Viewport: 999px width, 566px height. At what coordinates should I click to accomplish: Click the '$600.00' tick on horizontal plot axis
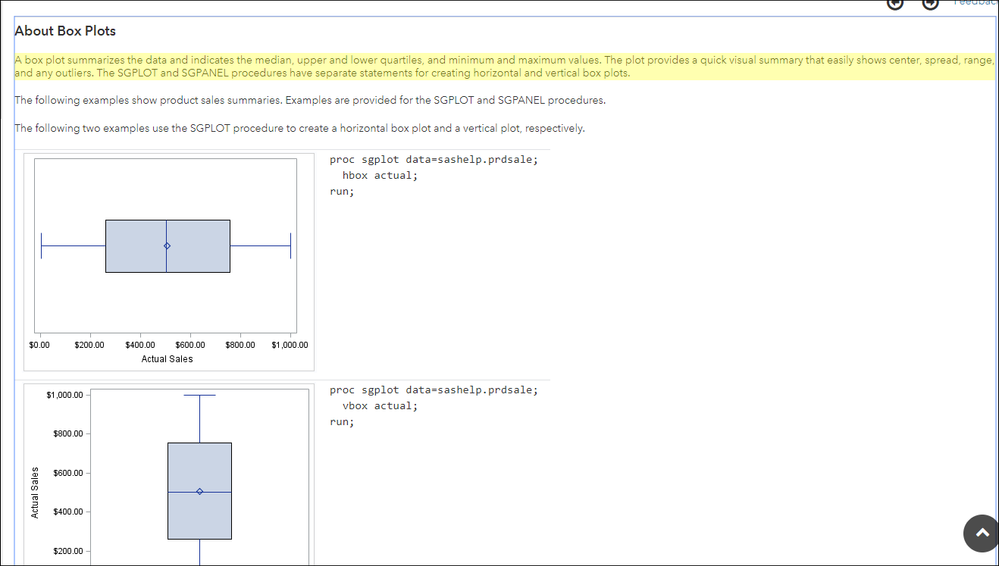point(190,345)
